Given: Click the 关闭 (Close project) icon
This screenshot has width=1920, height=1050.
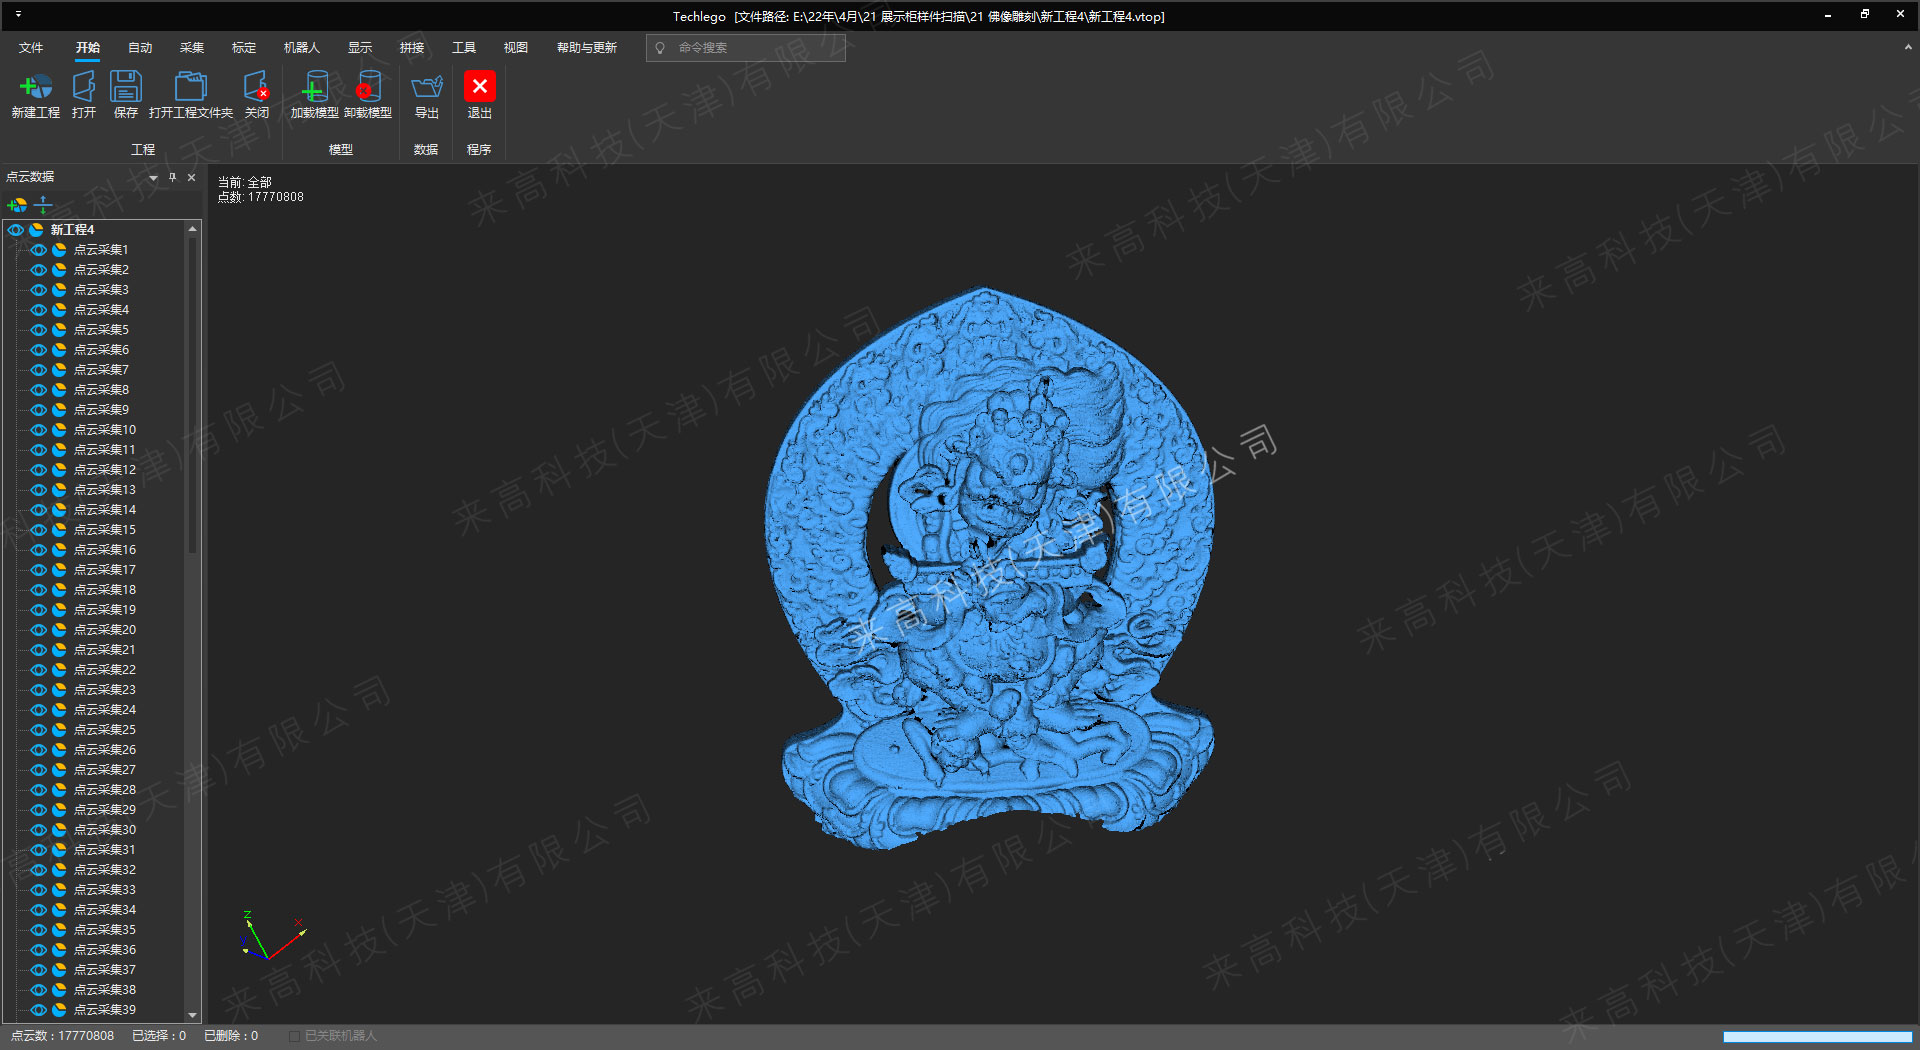Looking at the screenshot, I should pos(257,88).
